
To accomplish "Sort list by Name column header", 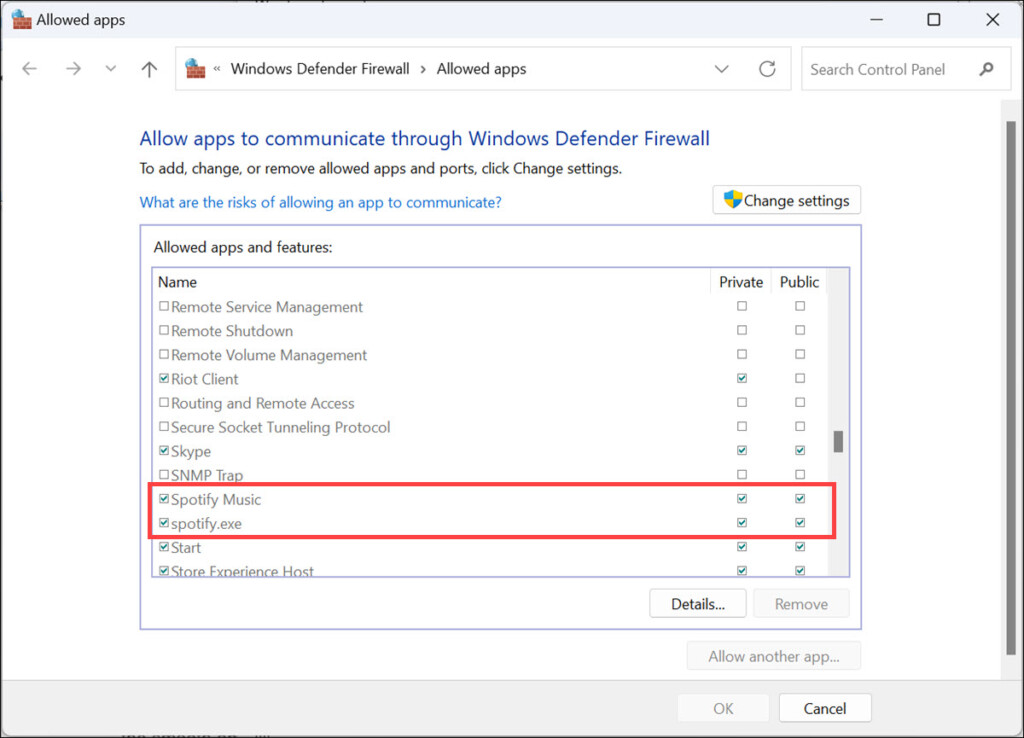I will pos(178,282).
